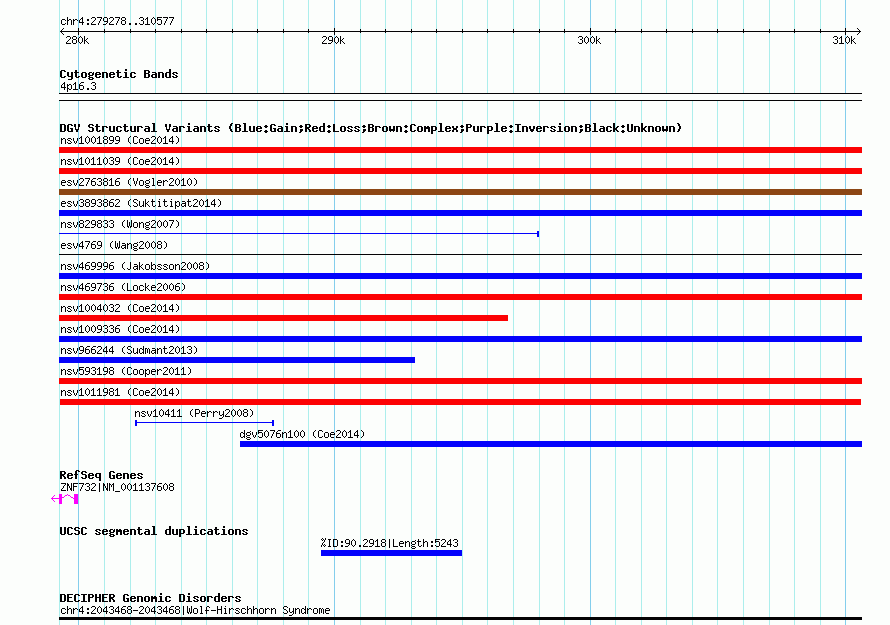This screenshot has height=625, width=890.
Task: Click the UCSC segmental duplications track title
Action: tap(154, 531)
